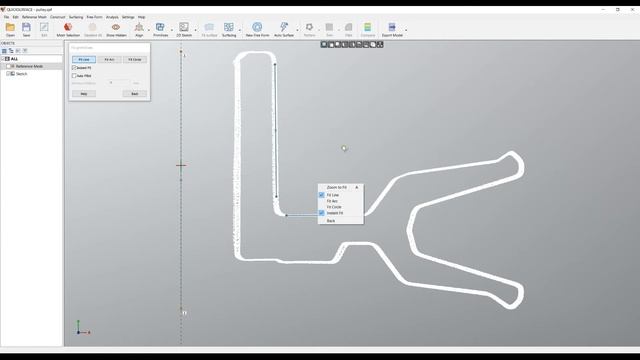Open the Edit menu
Viewport: 640px width, 360px height.
point(16,17)
